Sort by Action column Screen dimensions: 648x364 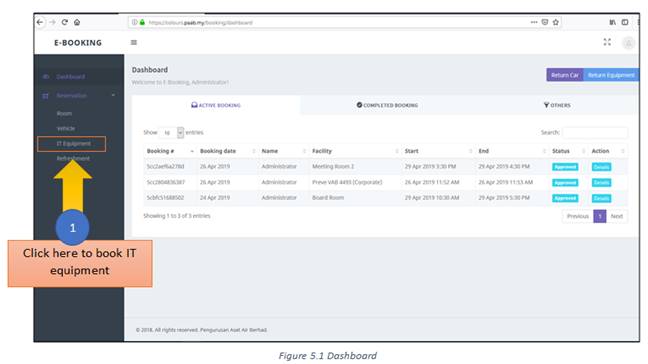608,151
